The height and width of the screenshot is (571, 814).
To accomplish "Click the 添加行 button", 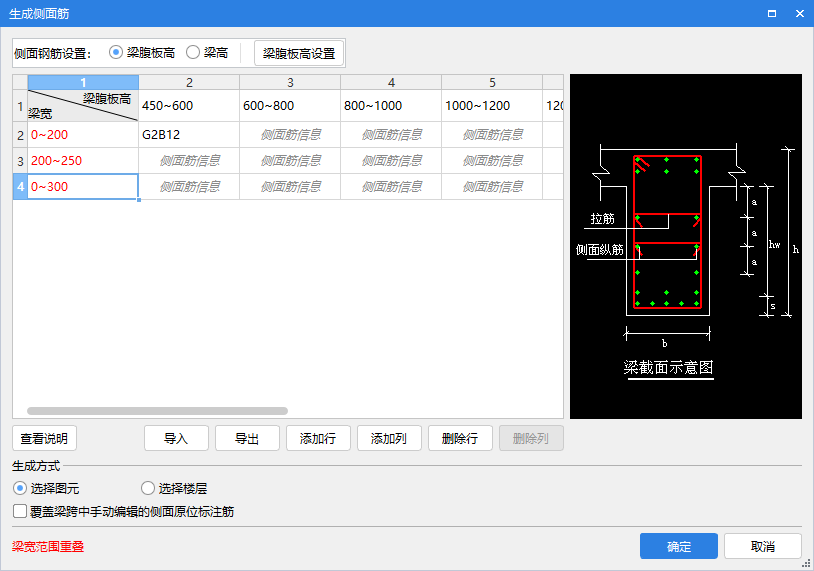I will [318, 439].
